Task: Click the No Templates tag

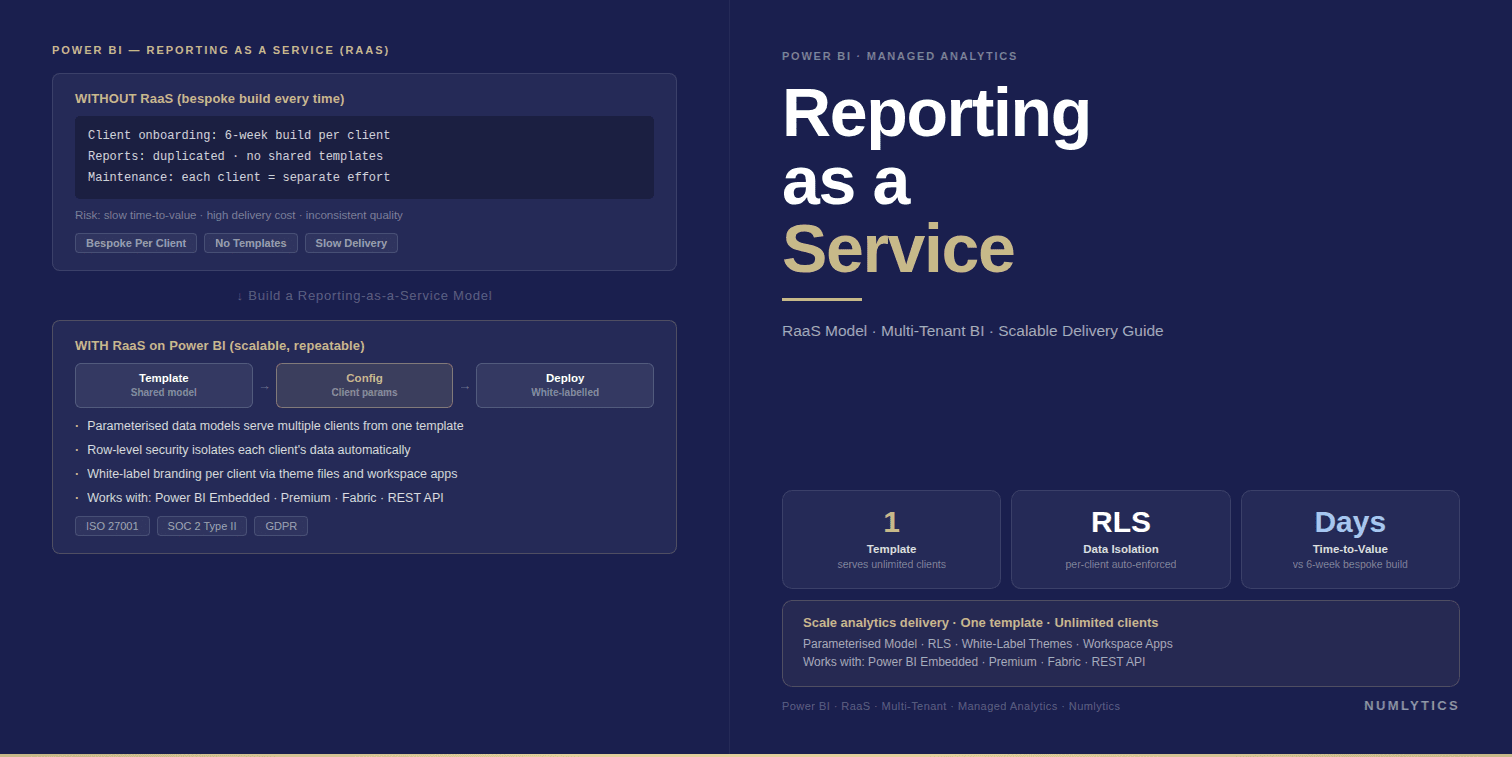Action: point(251,243)
